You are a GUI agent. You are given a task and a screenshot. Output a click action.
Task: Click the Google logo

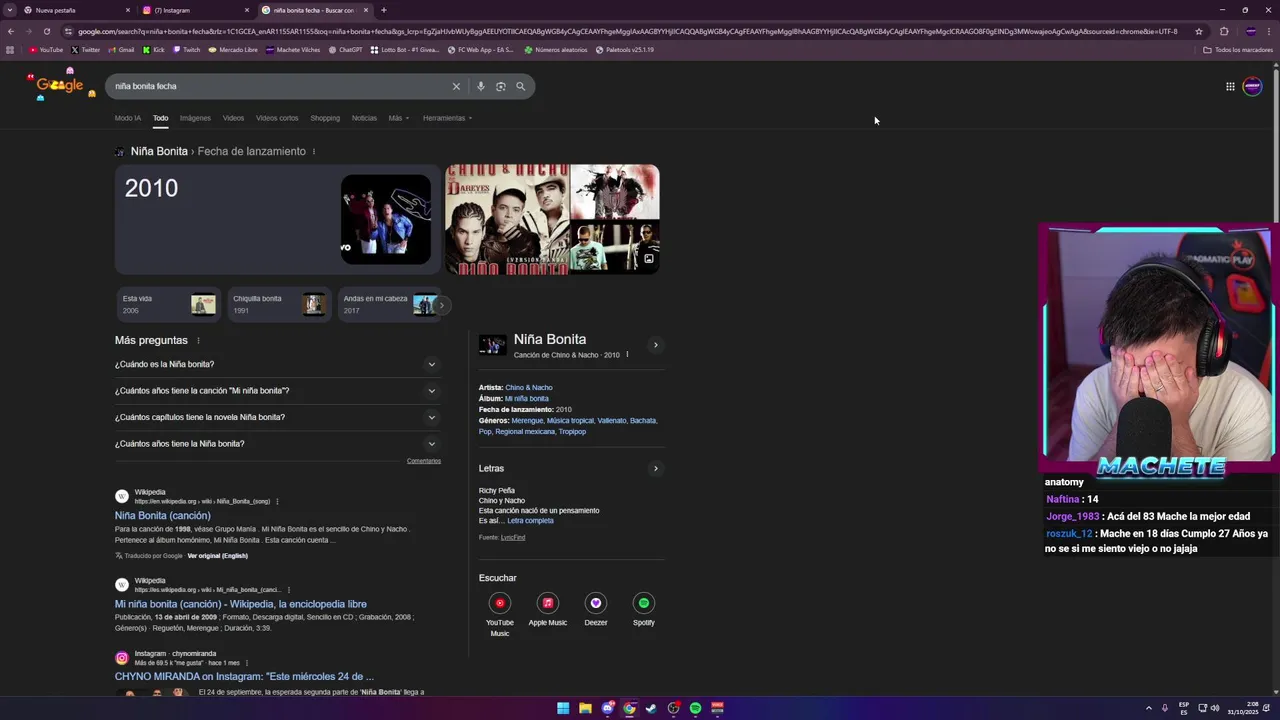[60, 86]
